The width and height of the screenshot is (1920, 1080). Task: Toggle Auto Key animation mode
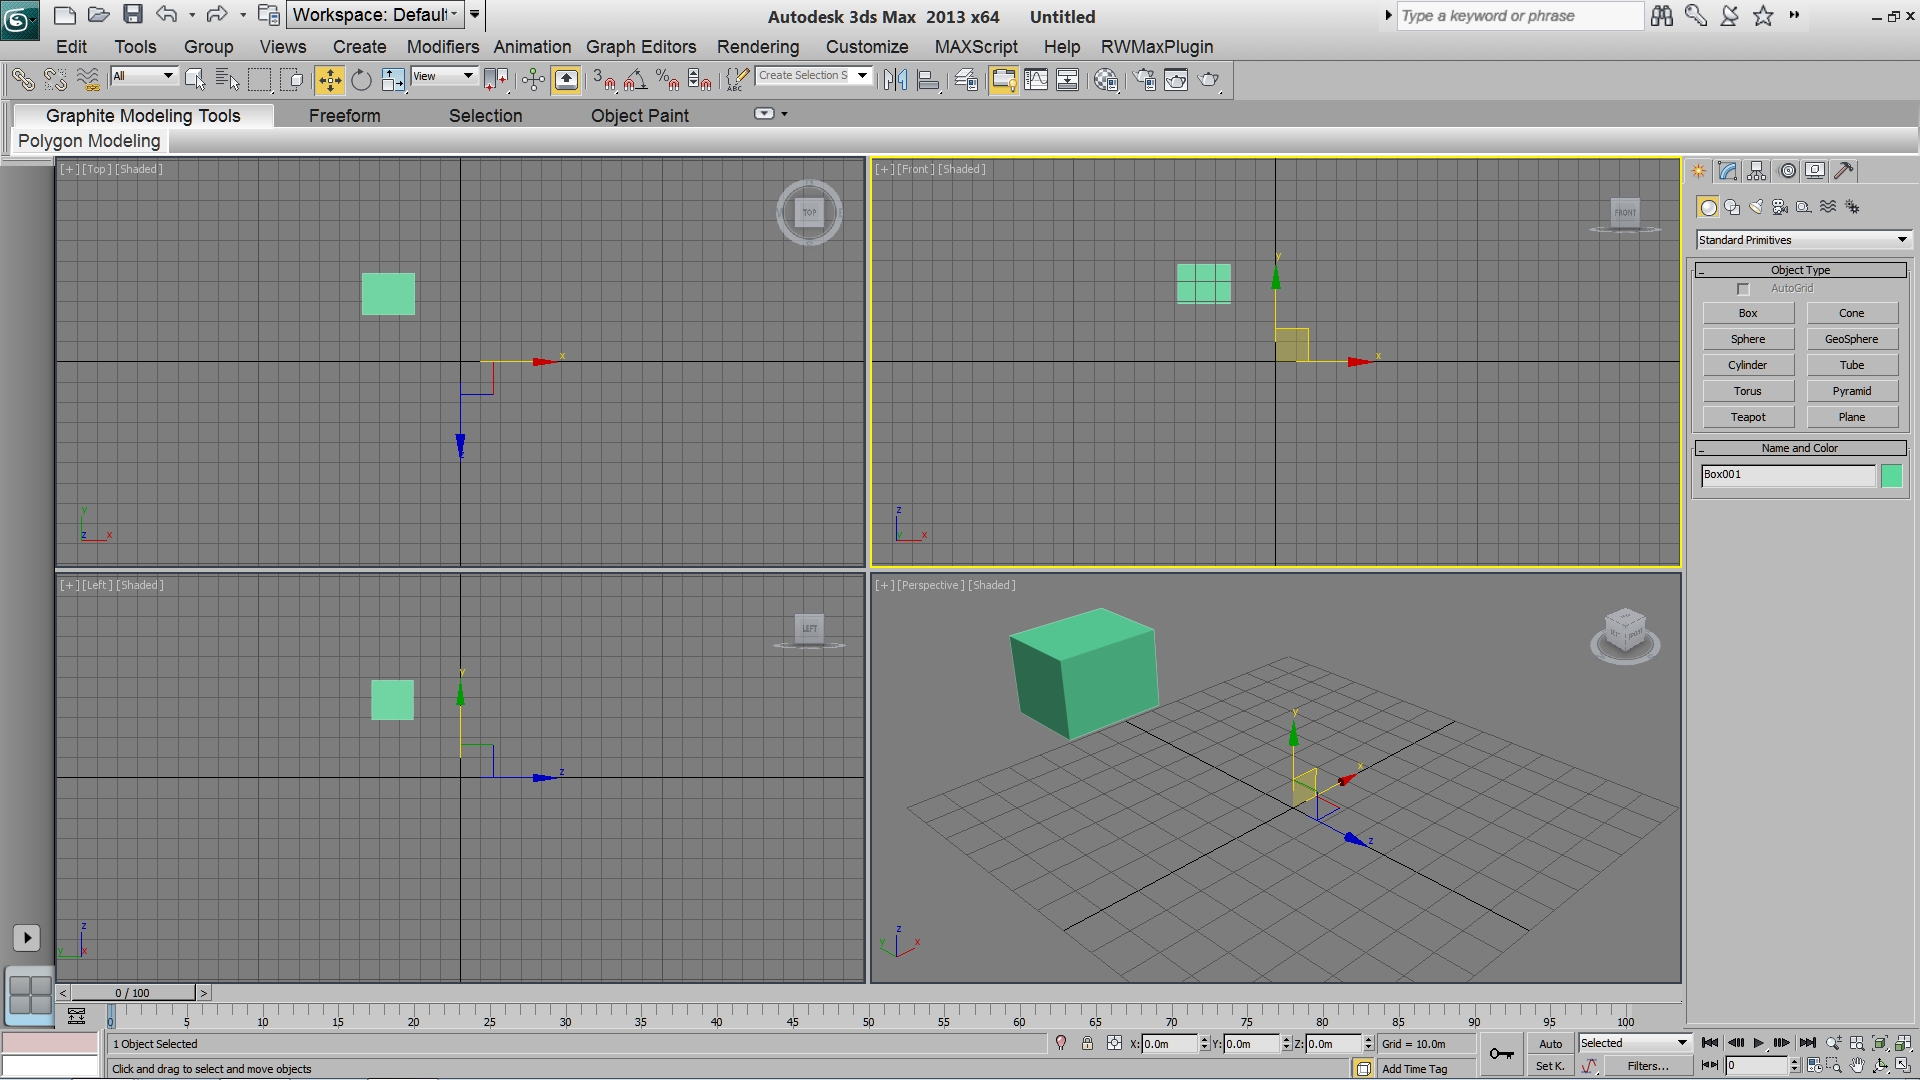[1550, 1043]
